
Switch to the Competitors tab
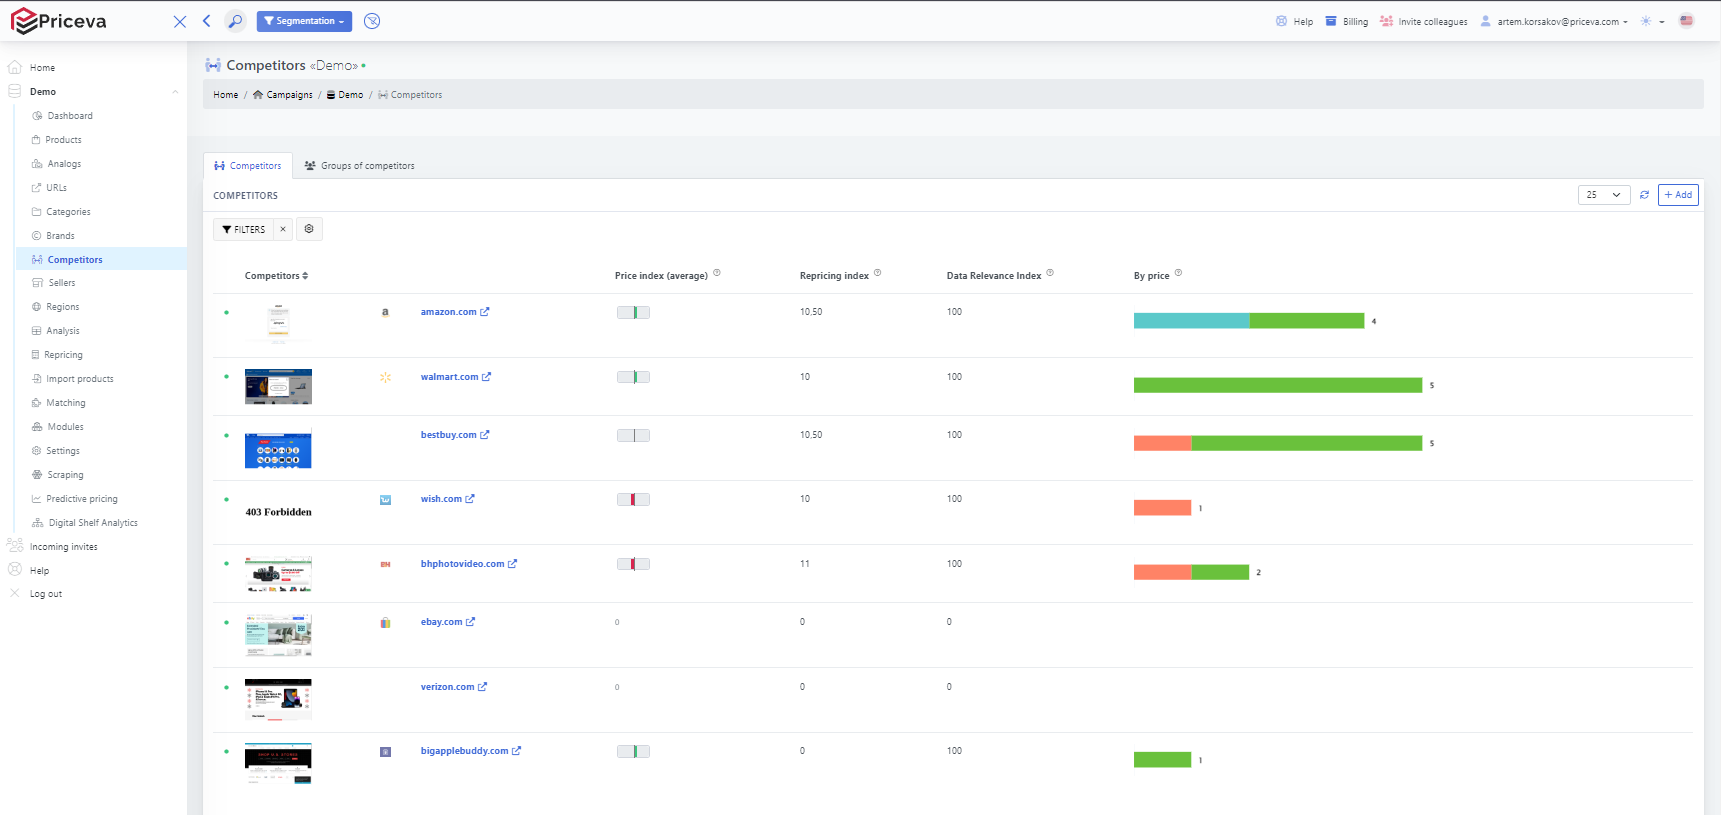coord(248,166)
